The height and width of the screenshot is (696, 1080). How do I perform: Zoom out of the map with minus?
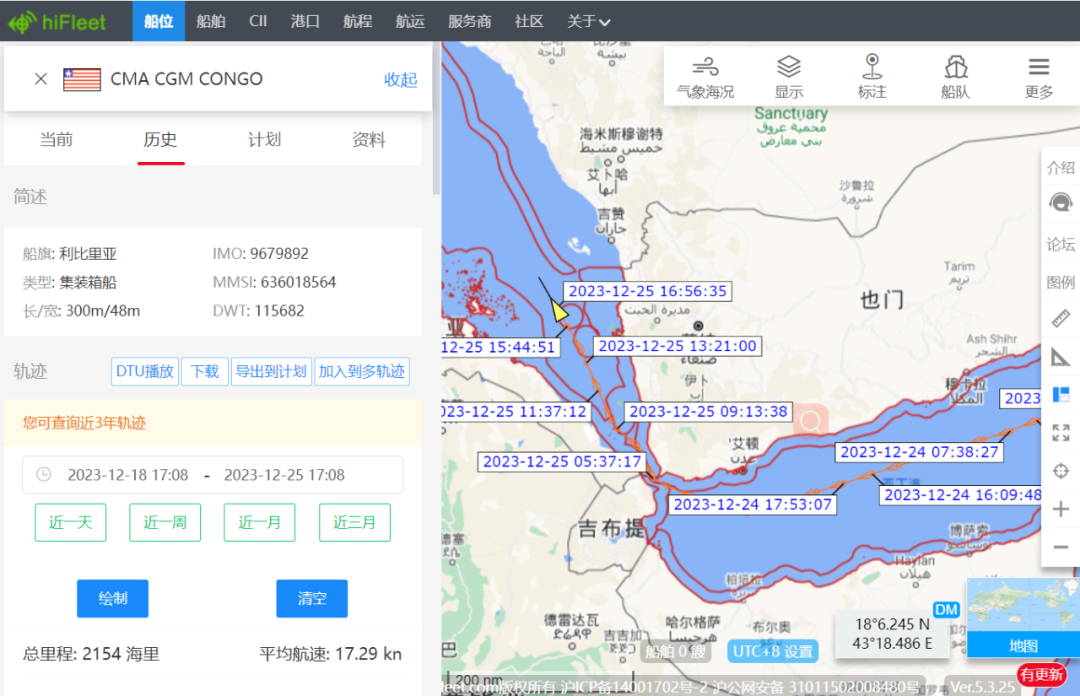click(1061, 547)
